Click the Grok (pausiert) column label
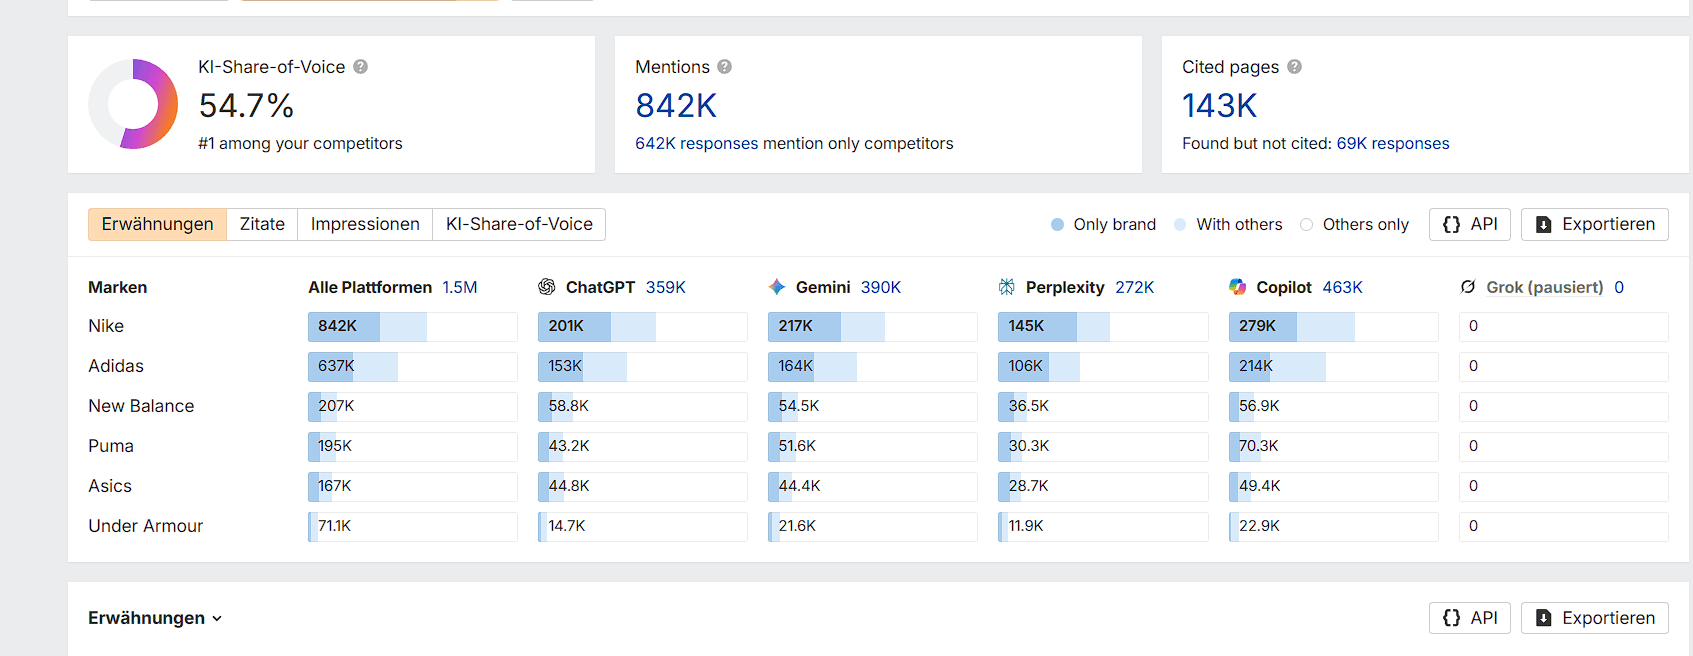The height and width of the screenshot is (656, 1693). (1545, 287)
